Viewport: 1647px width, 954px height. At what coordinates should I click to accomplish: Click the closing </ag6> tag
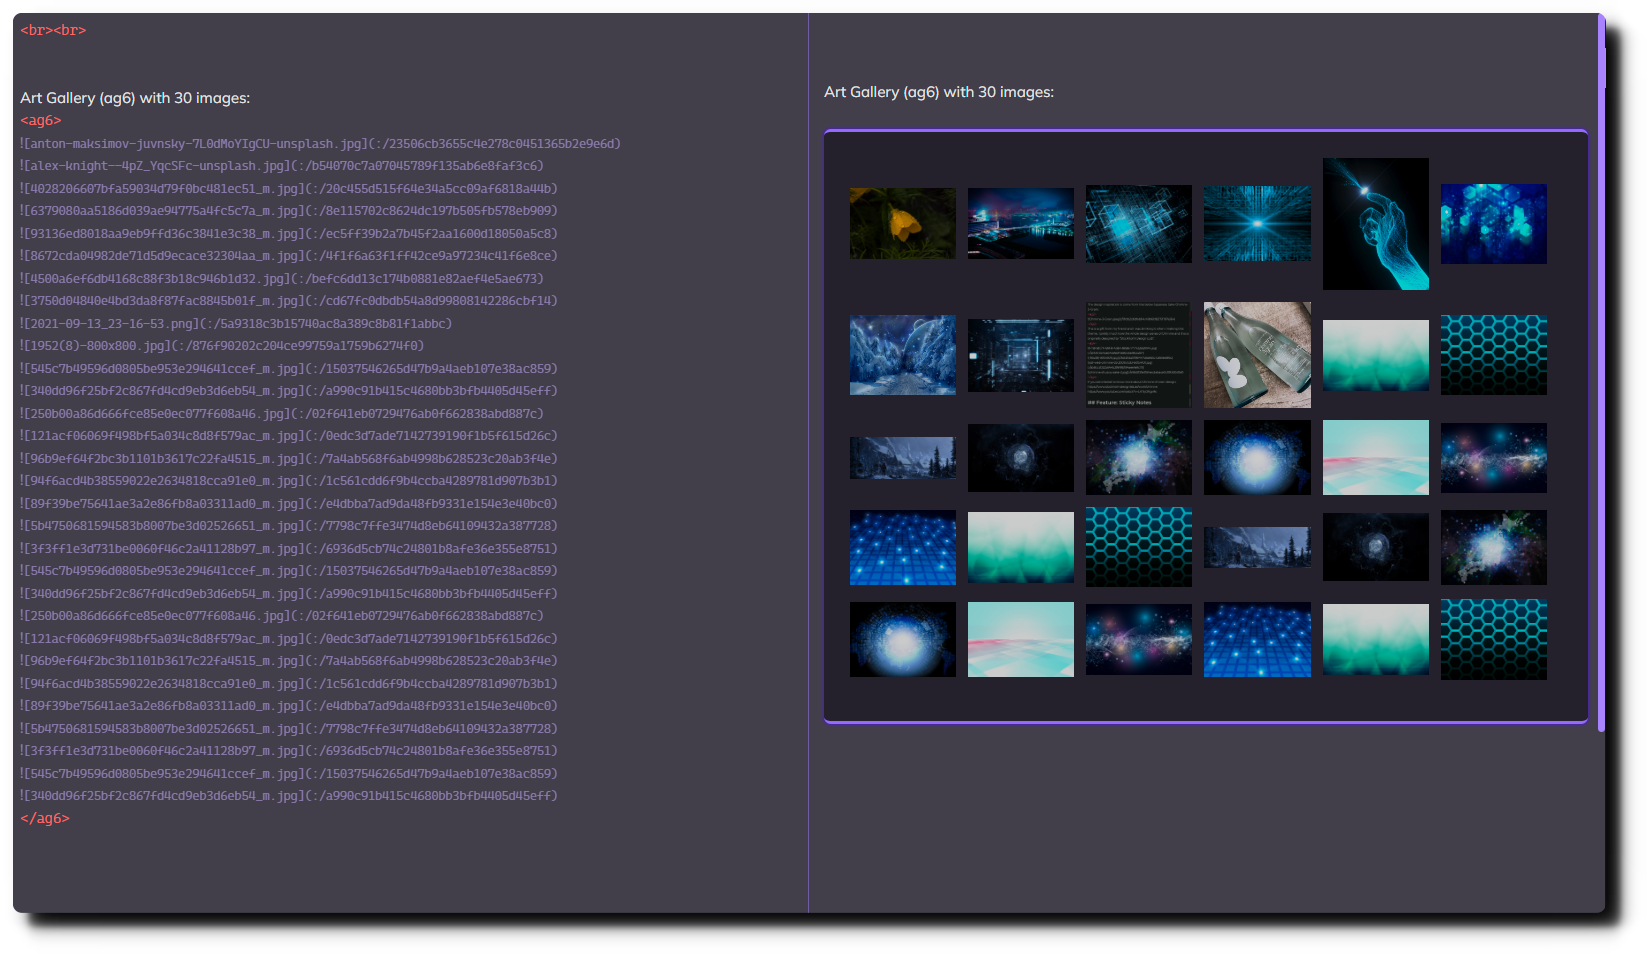coord(45,819)
